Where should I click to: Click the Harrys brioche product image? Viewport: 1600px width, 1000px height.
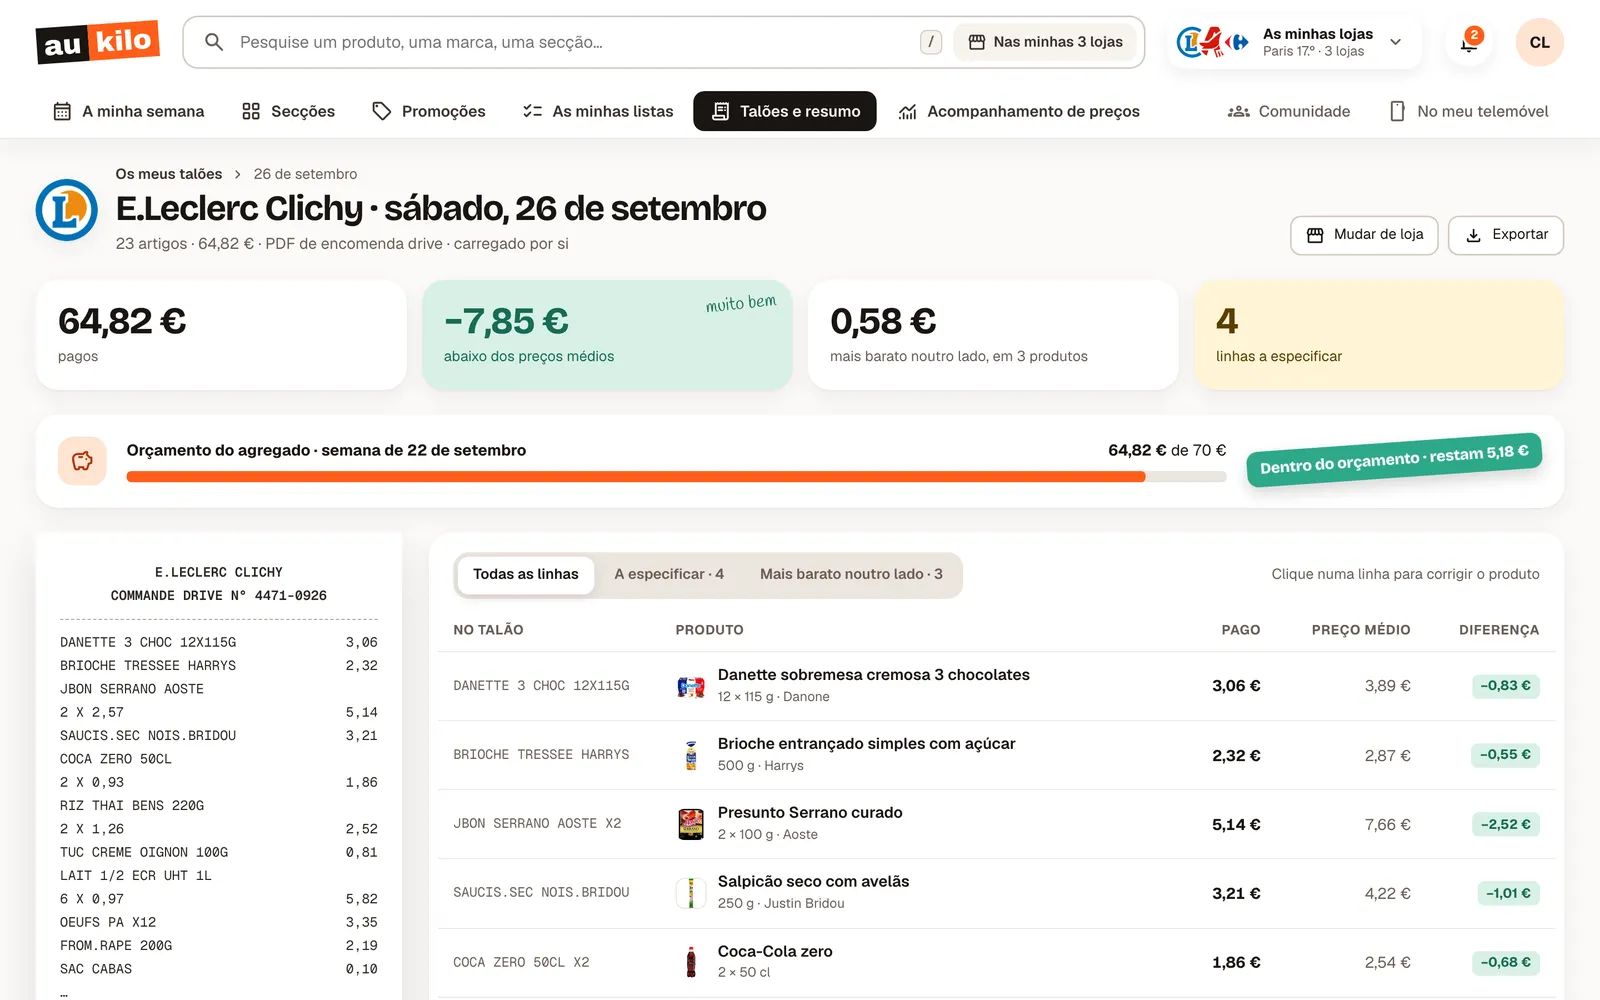[691, 755]
